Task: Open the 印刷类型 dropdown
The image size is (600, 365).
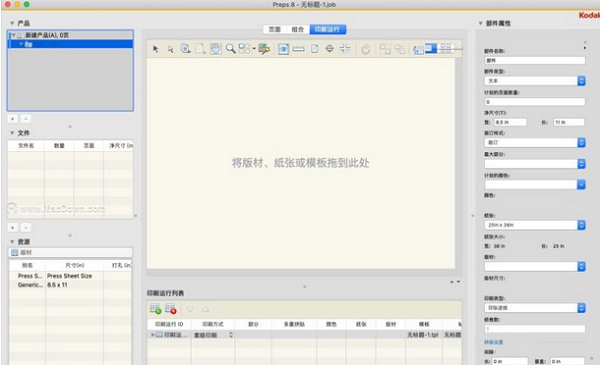Action: tap(535, 308)
